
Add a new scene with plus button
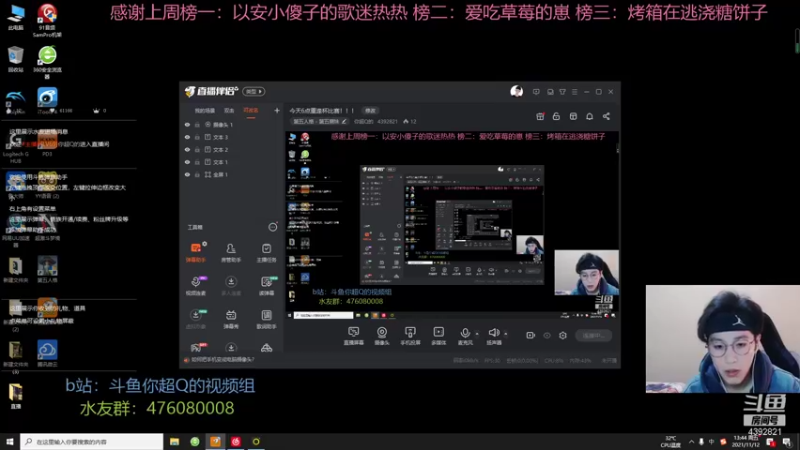click(277, 110)
